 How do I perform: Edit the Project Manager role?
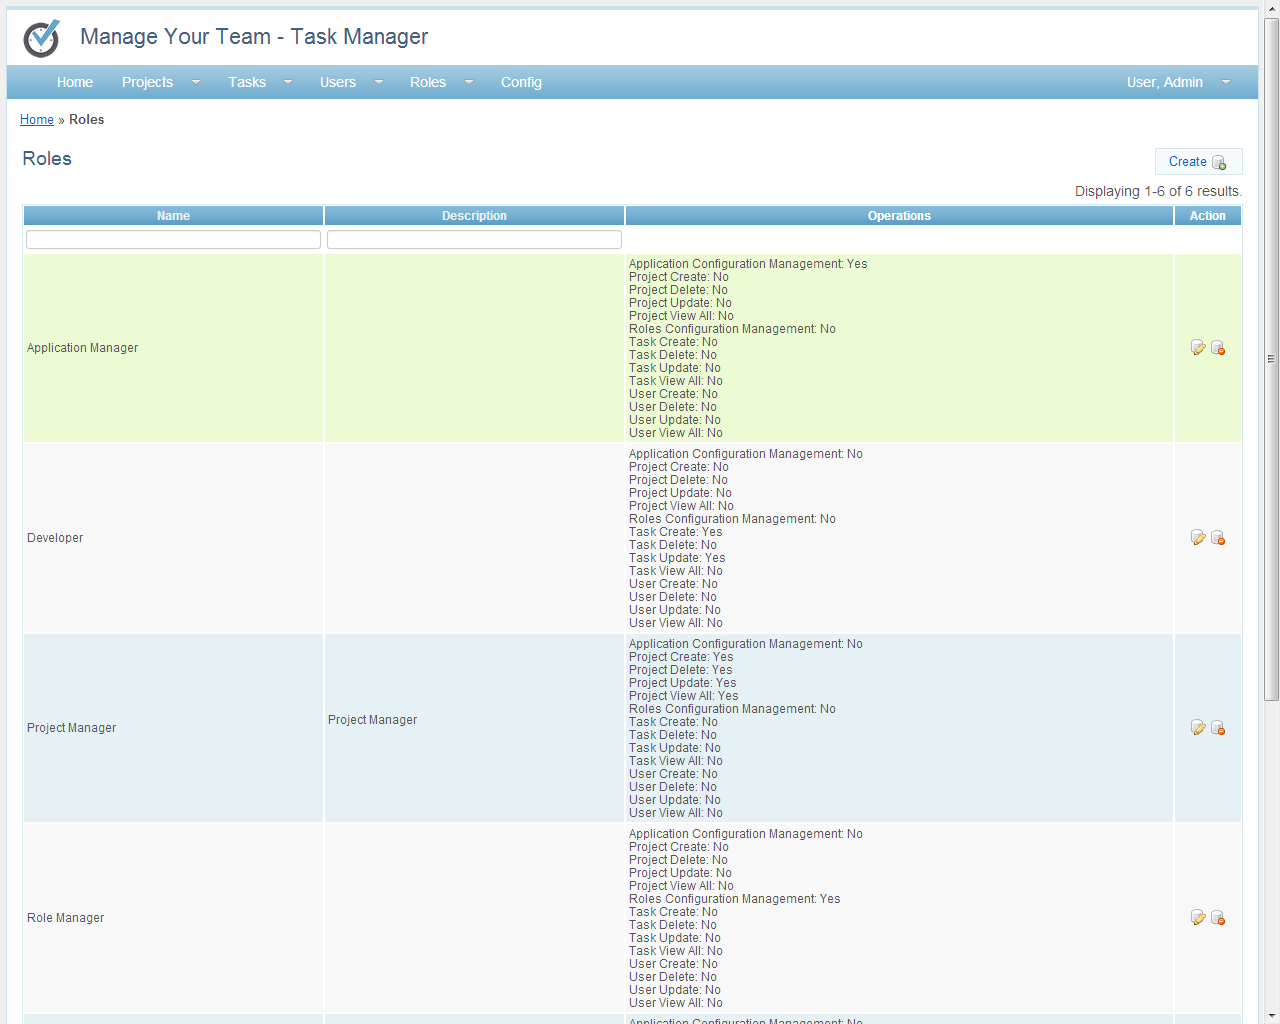click(x=1198, y=728)
